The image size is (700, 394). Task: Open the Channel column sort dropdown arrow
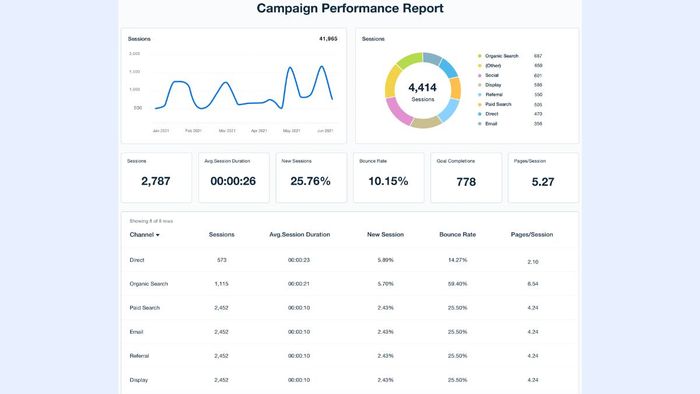coord(158,235)
